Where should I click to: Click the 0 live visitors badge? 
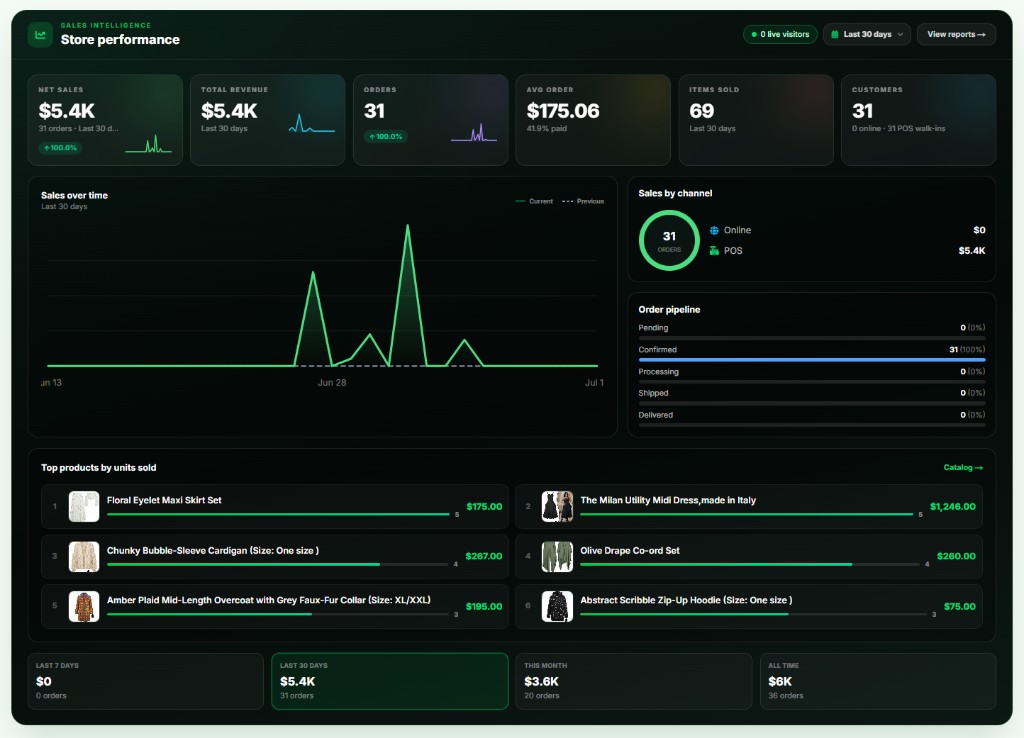point(780,35)
